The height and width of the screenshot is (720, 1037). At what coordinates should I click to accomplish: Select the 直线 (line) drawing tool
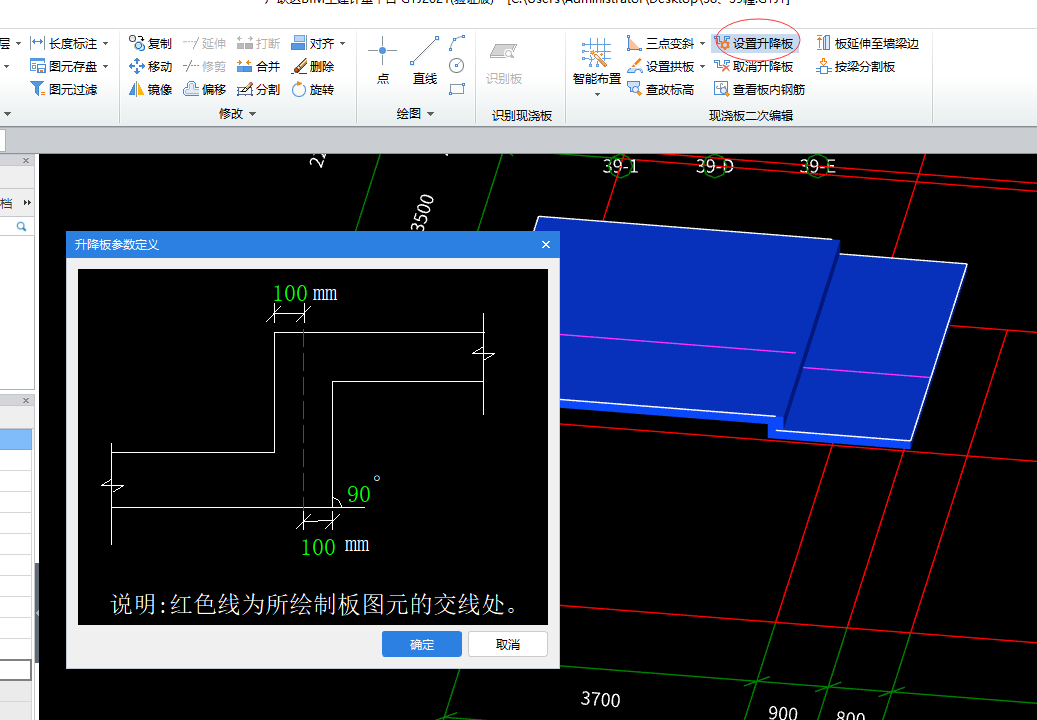pyautogui.click(x=425, y=61)
